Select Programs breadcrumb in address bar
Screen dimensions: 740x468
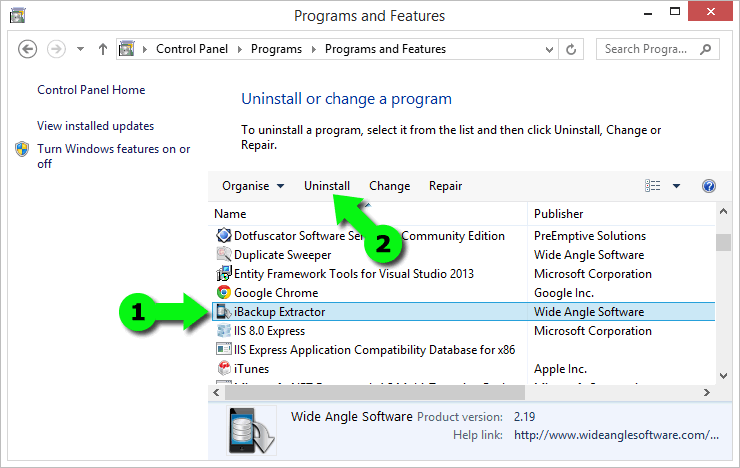coord(276,49)
